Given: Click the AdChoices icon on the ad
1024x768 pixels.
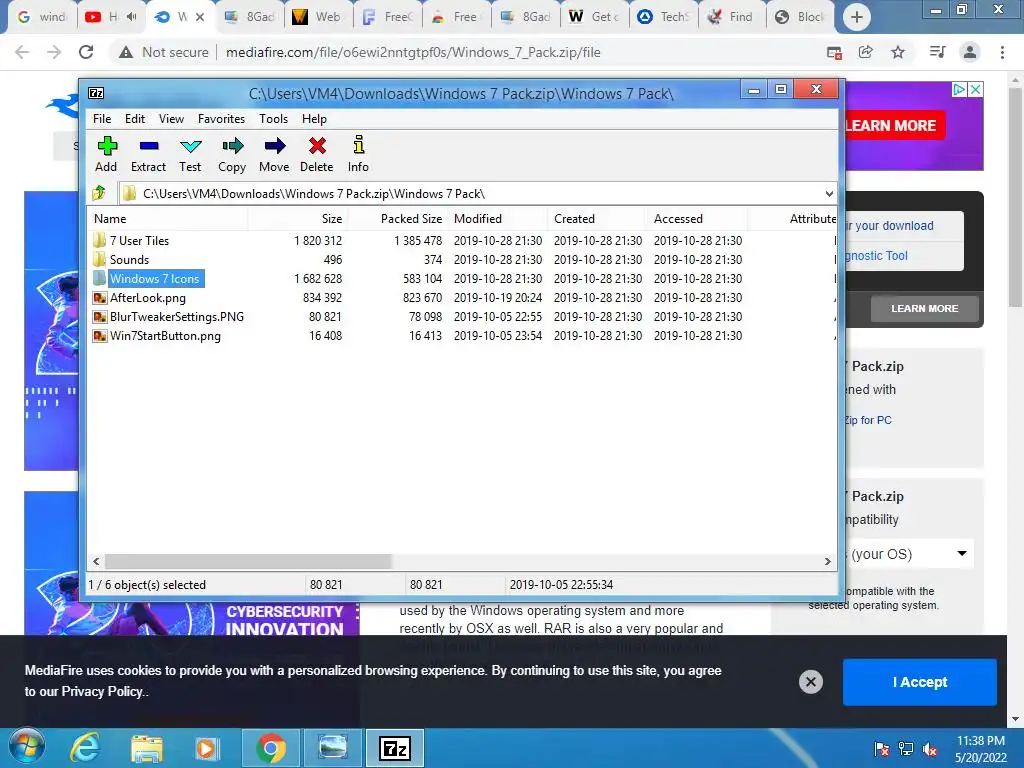Looking at the screenshot, I should coord(959,89).
